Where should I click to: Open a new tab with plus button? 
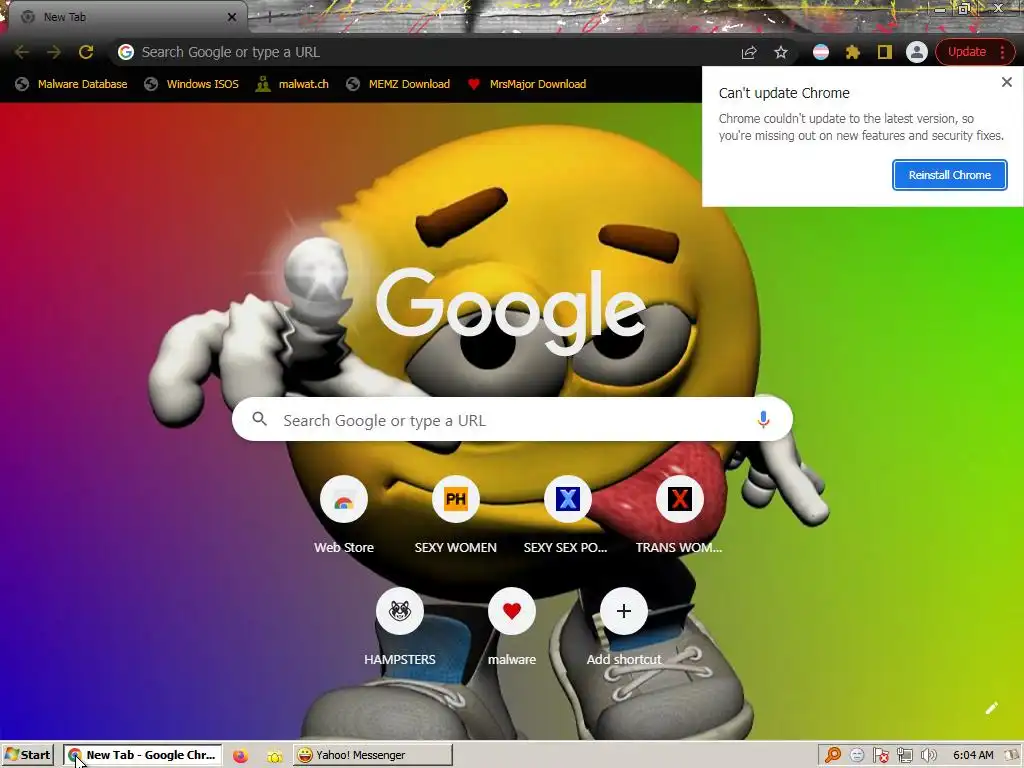[268, 17]
